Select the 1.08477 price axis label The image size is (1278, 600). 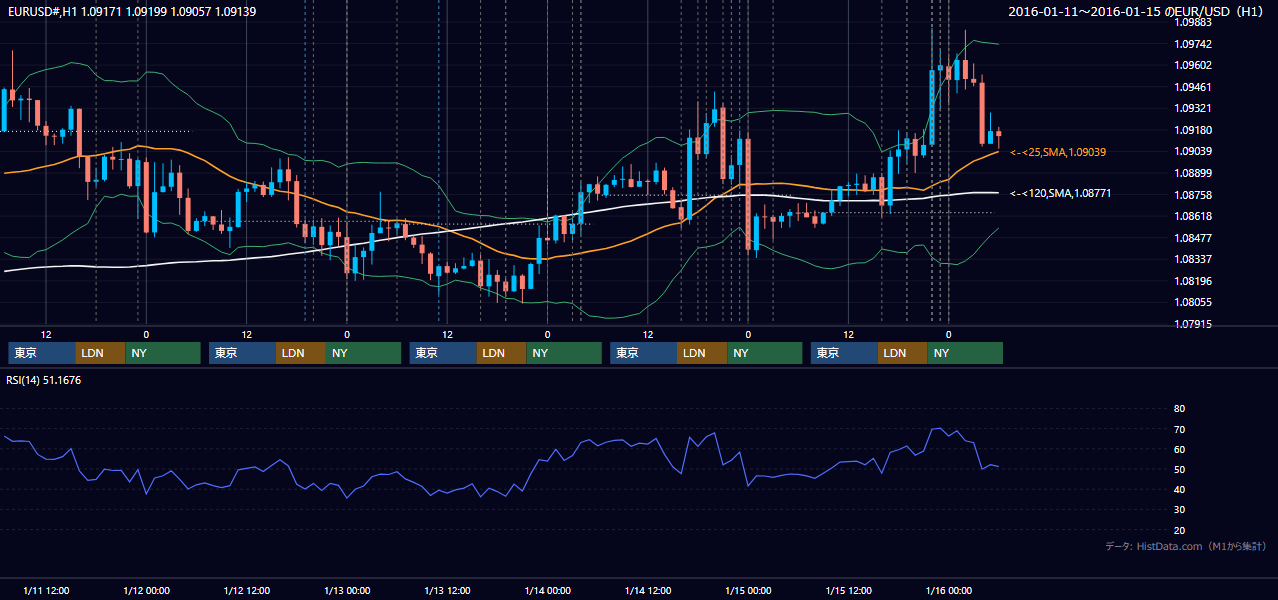pyautogui.click(x=1194, y=238)
